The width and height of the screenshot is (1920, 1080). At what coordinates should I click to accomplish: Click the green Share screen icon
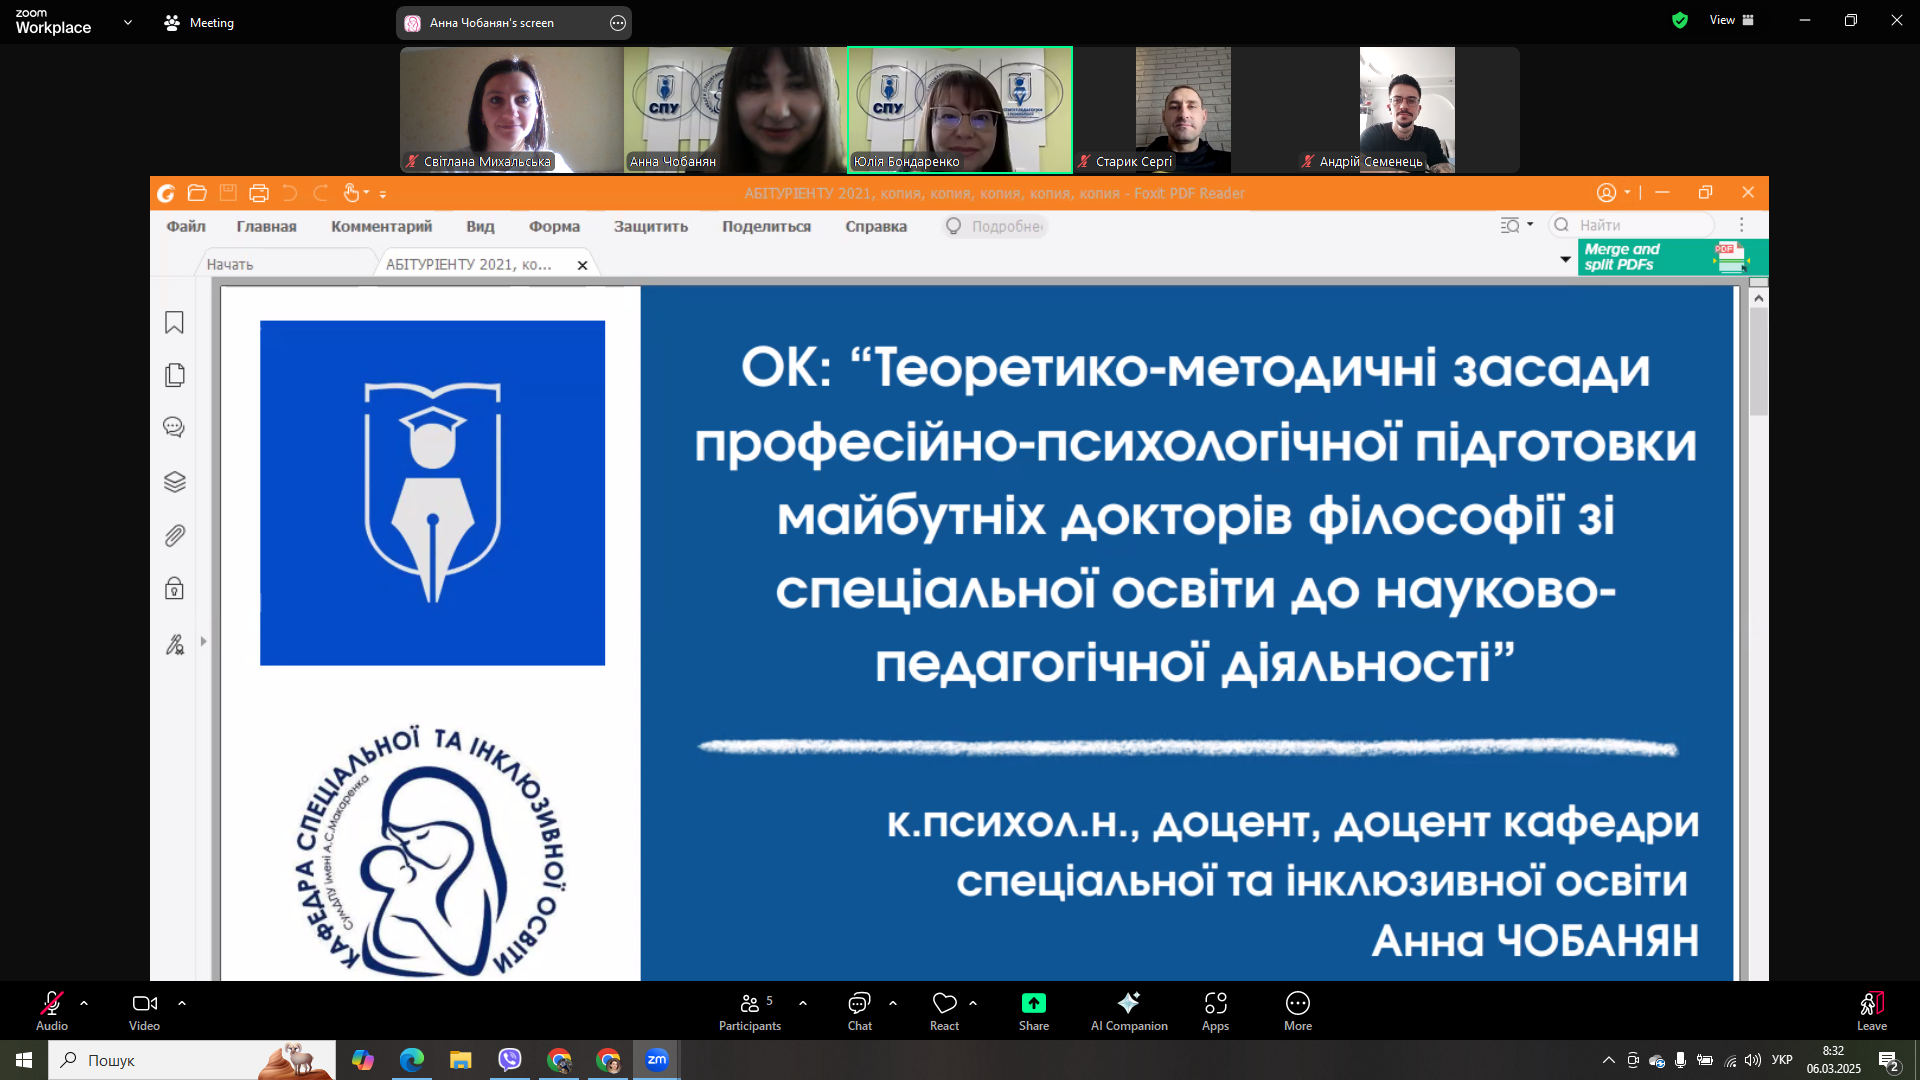[x=1033, y=1003]
